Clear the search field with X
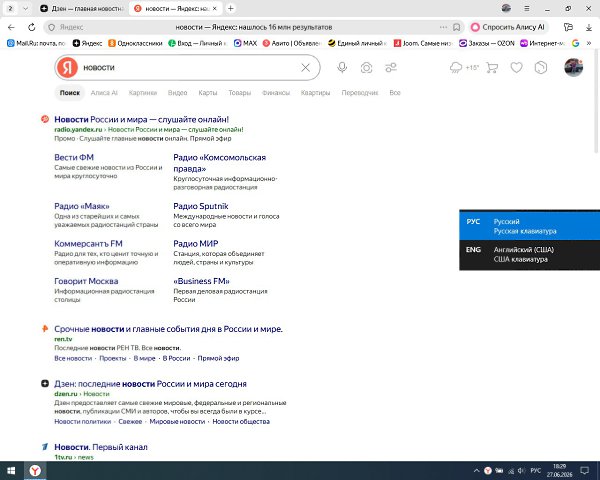 pos(305,68)
